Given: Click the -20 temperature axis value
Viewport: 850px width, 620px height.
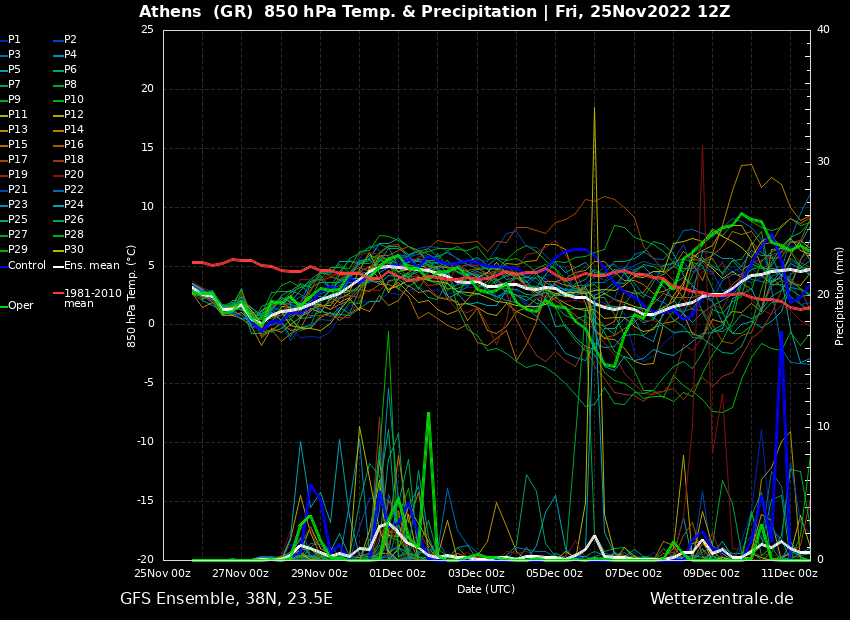Looking at the screenshot, I should 146,560.
